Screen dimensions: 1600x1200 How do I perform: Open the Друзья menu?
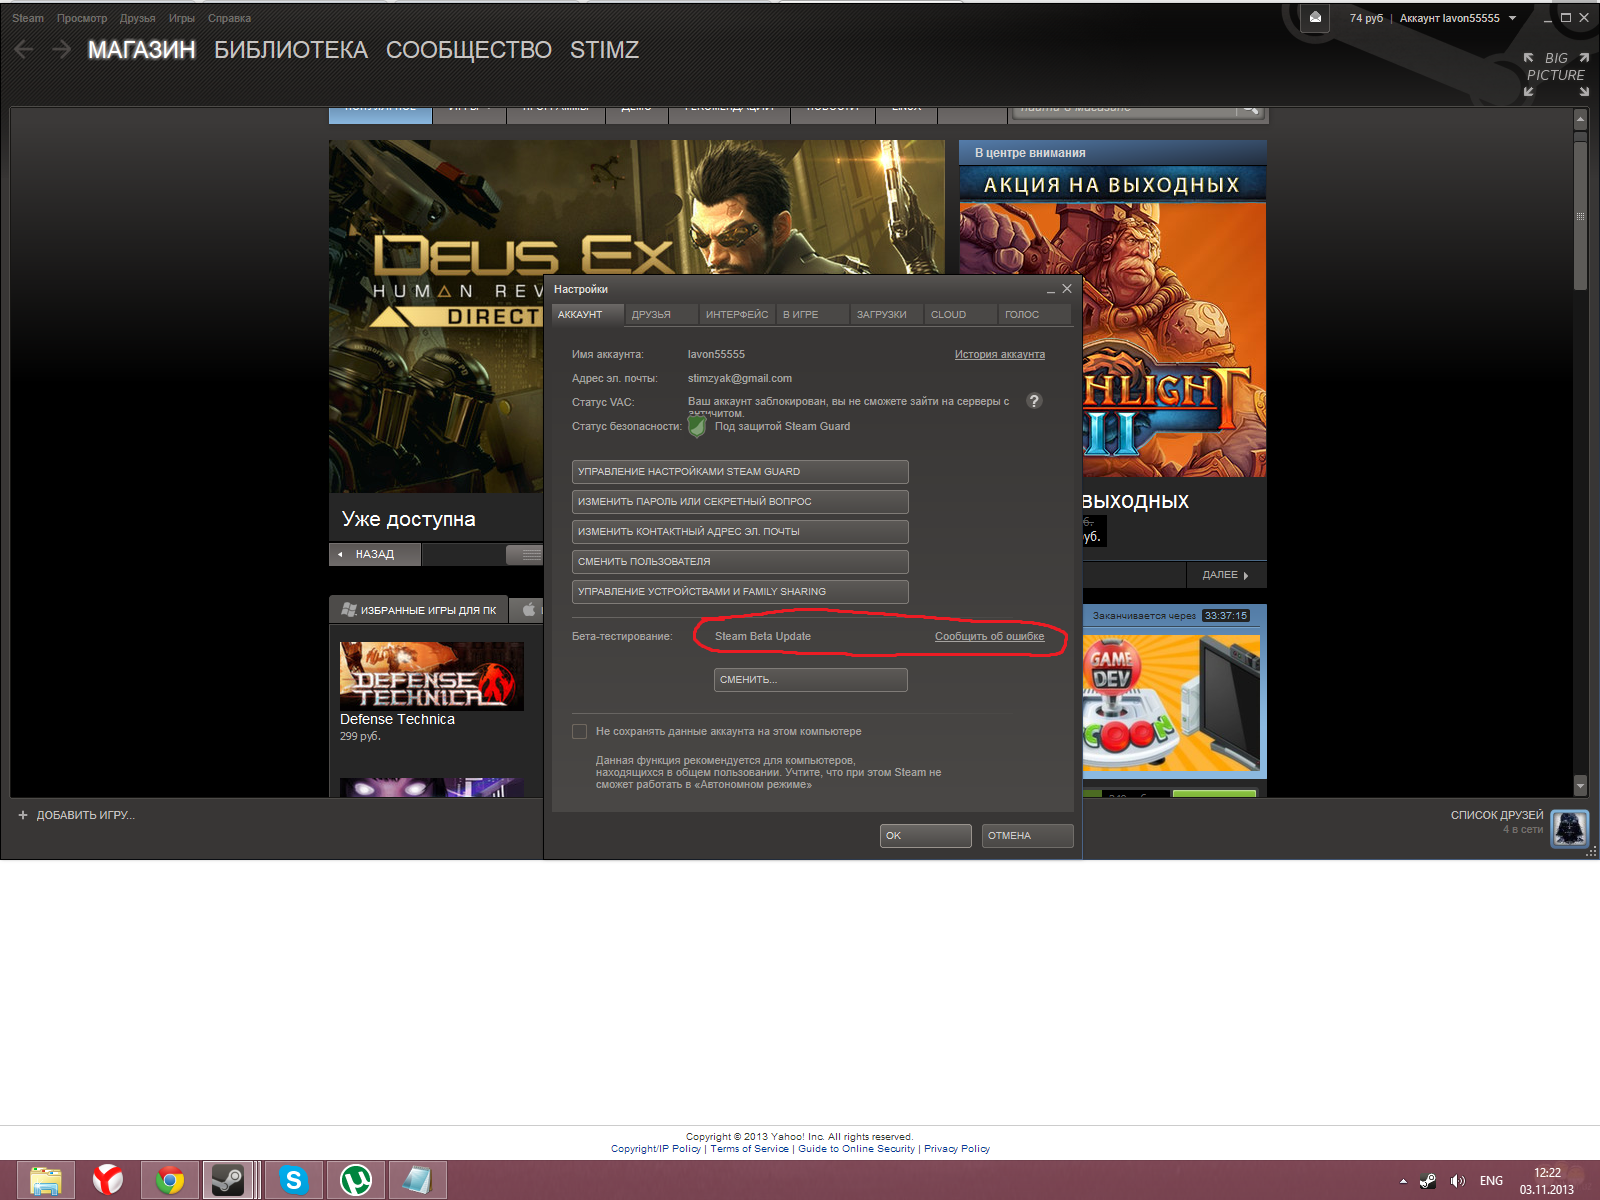coord(138,18)
